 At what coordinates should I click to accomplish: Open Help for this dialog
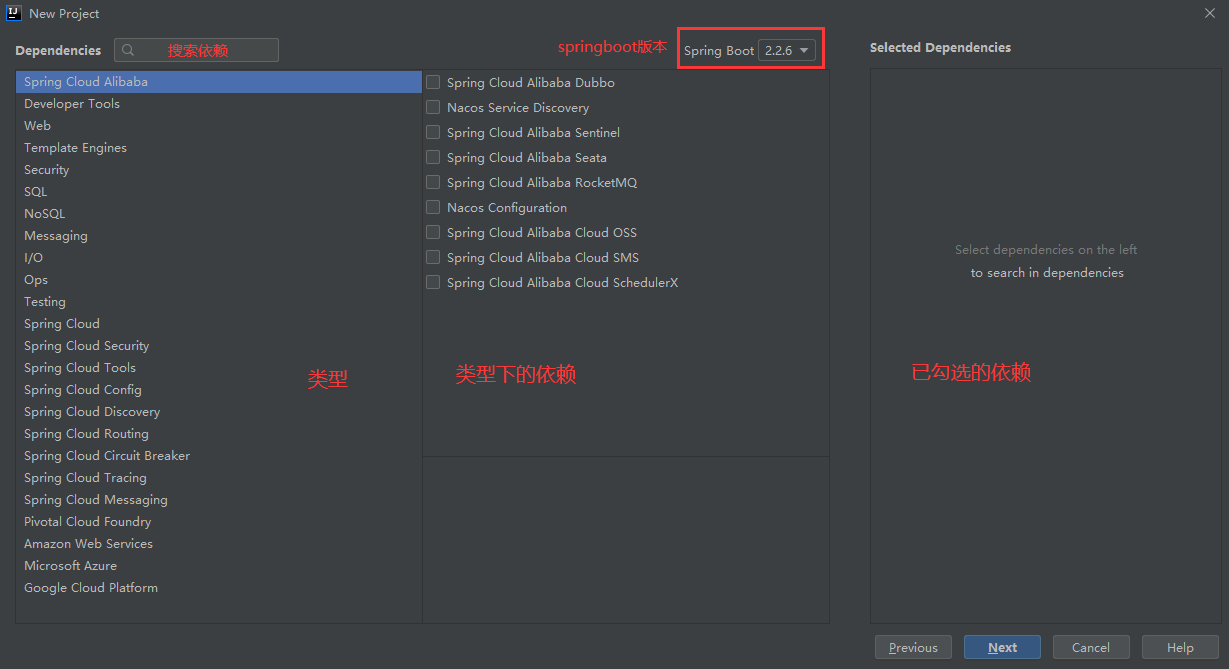click(1180, 647)
